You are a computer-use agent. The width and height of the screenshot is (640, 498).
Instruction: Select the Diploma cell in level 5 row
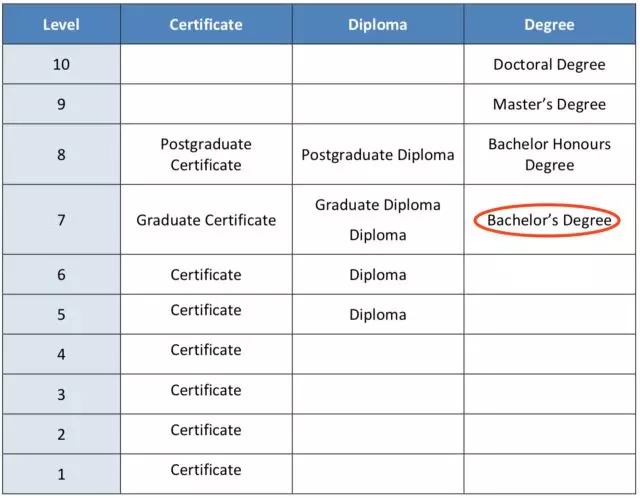(x=378, y=314)
